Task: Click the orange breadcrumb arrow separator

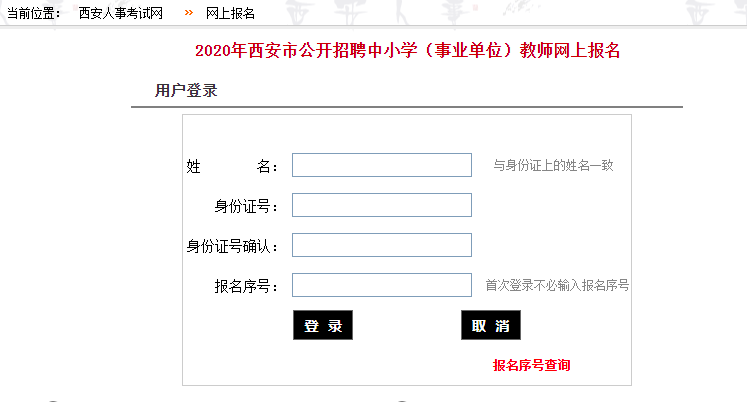Action: pyautogui.click(x=189, y=13)
